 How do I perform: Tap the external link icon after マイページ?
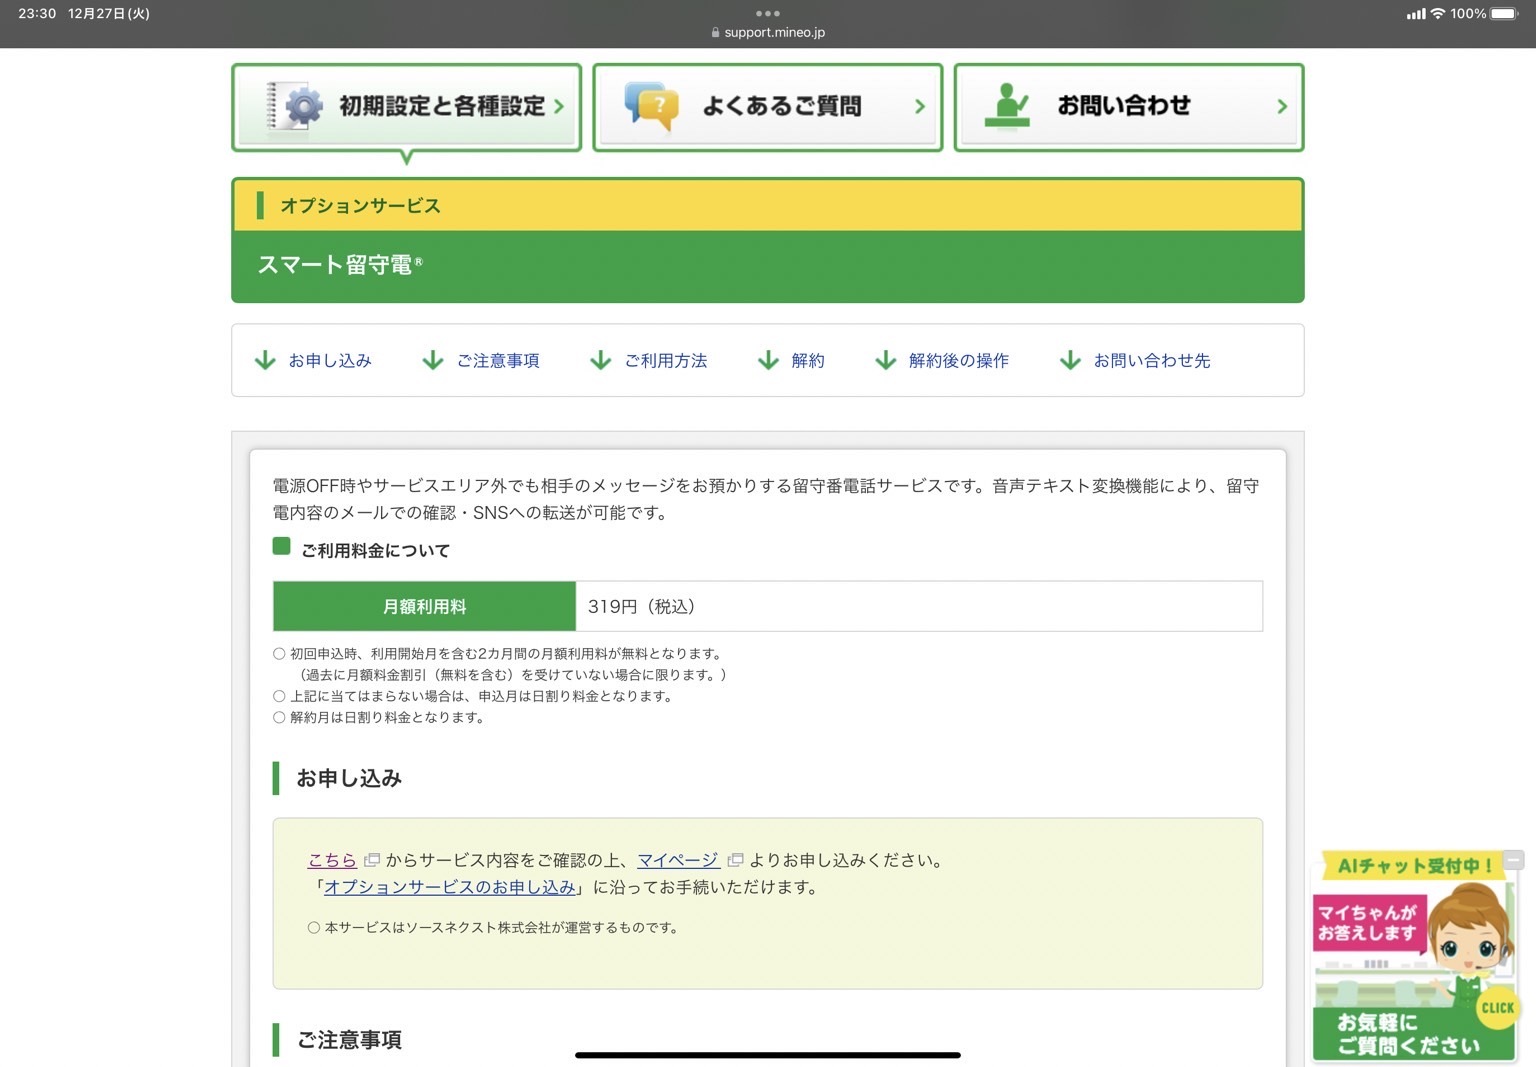tap(735, 860)
